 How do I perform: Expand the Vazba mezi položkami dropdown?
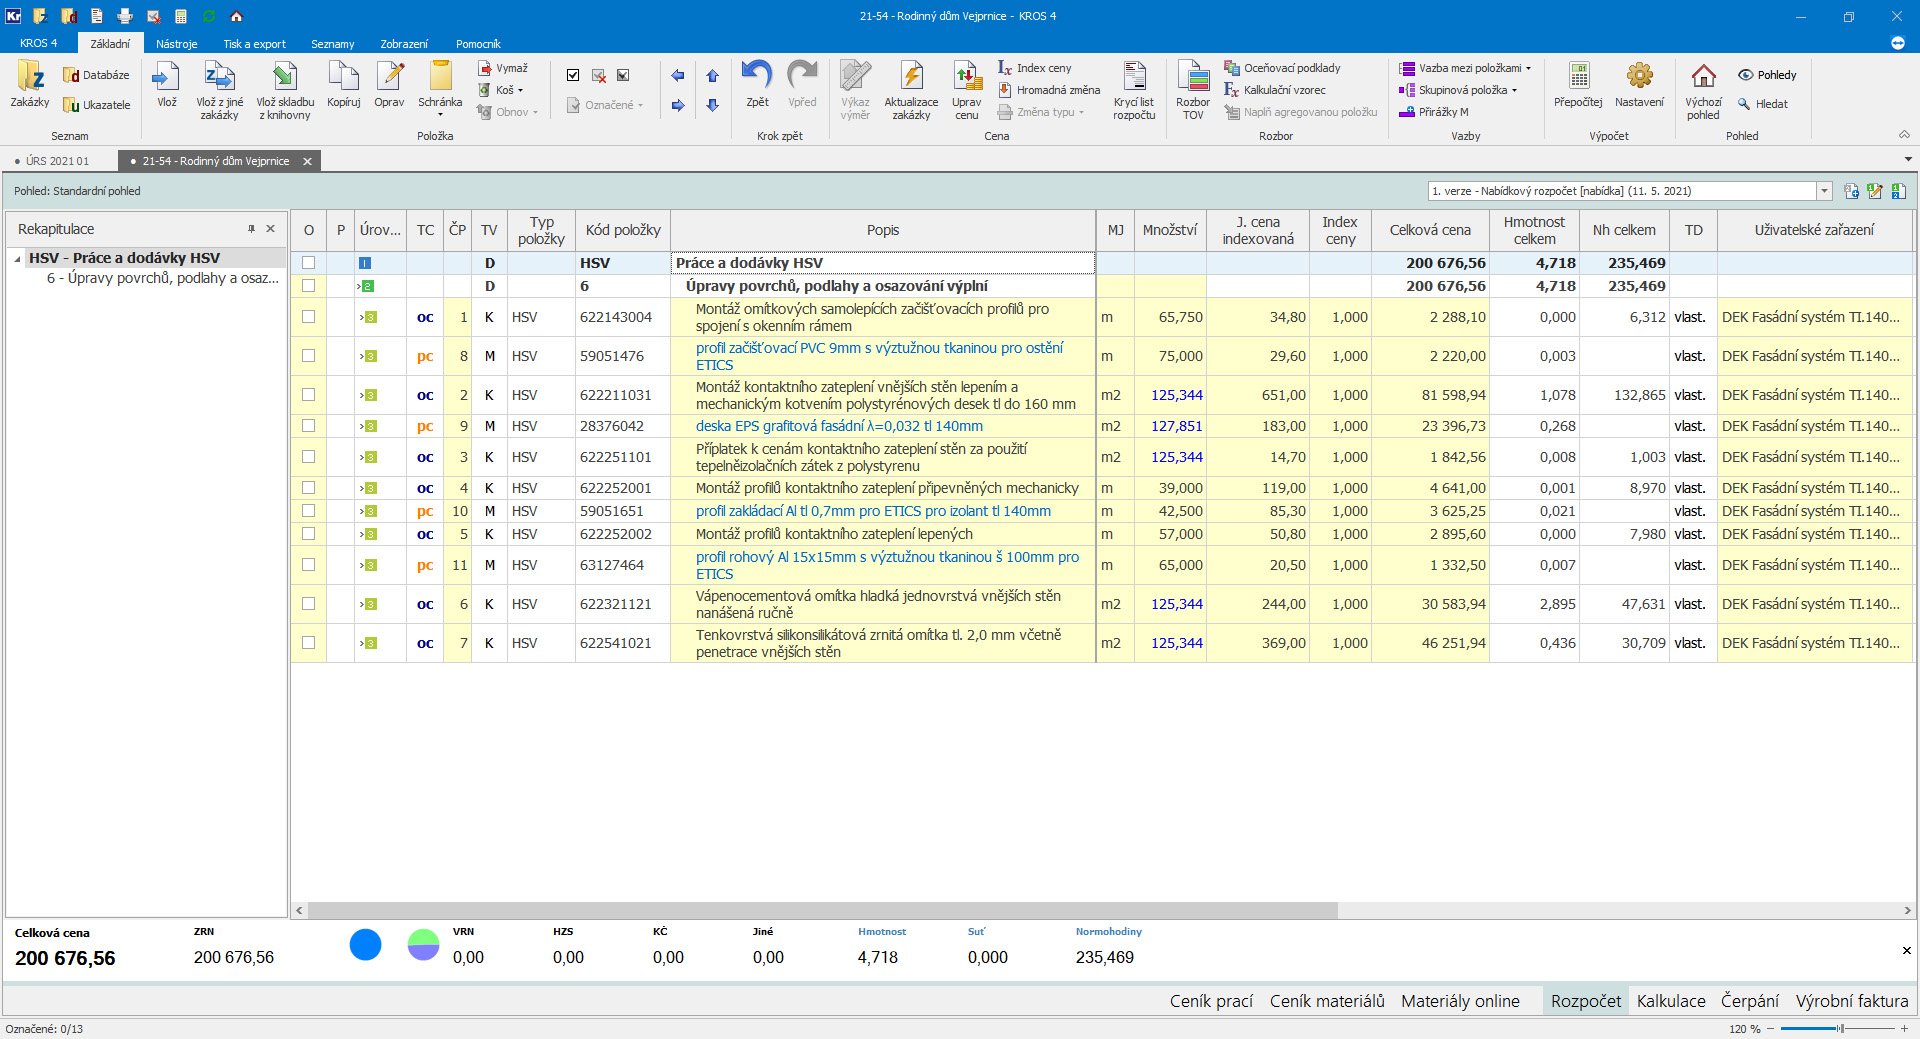tap(1528, 68)
